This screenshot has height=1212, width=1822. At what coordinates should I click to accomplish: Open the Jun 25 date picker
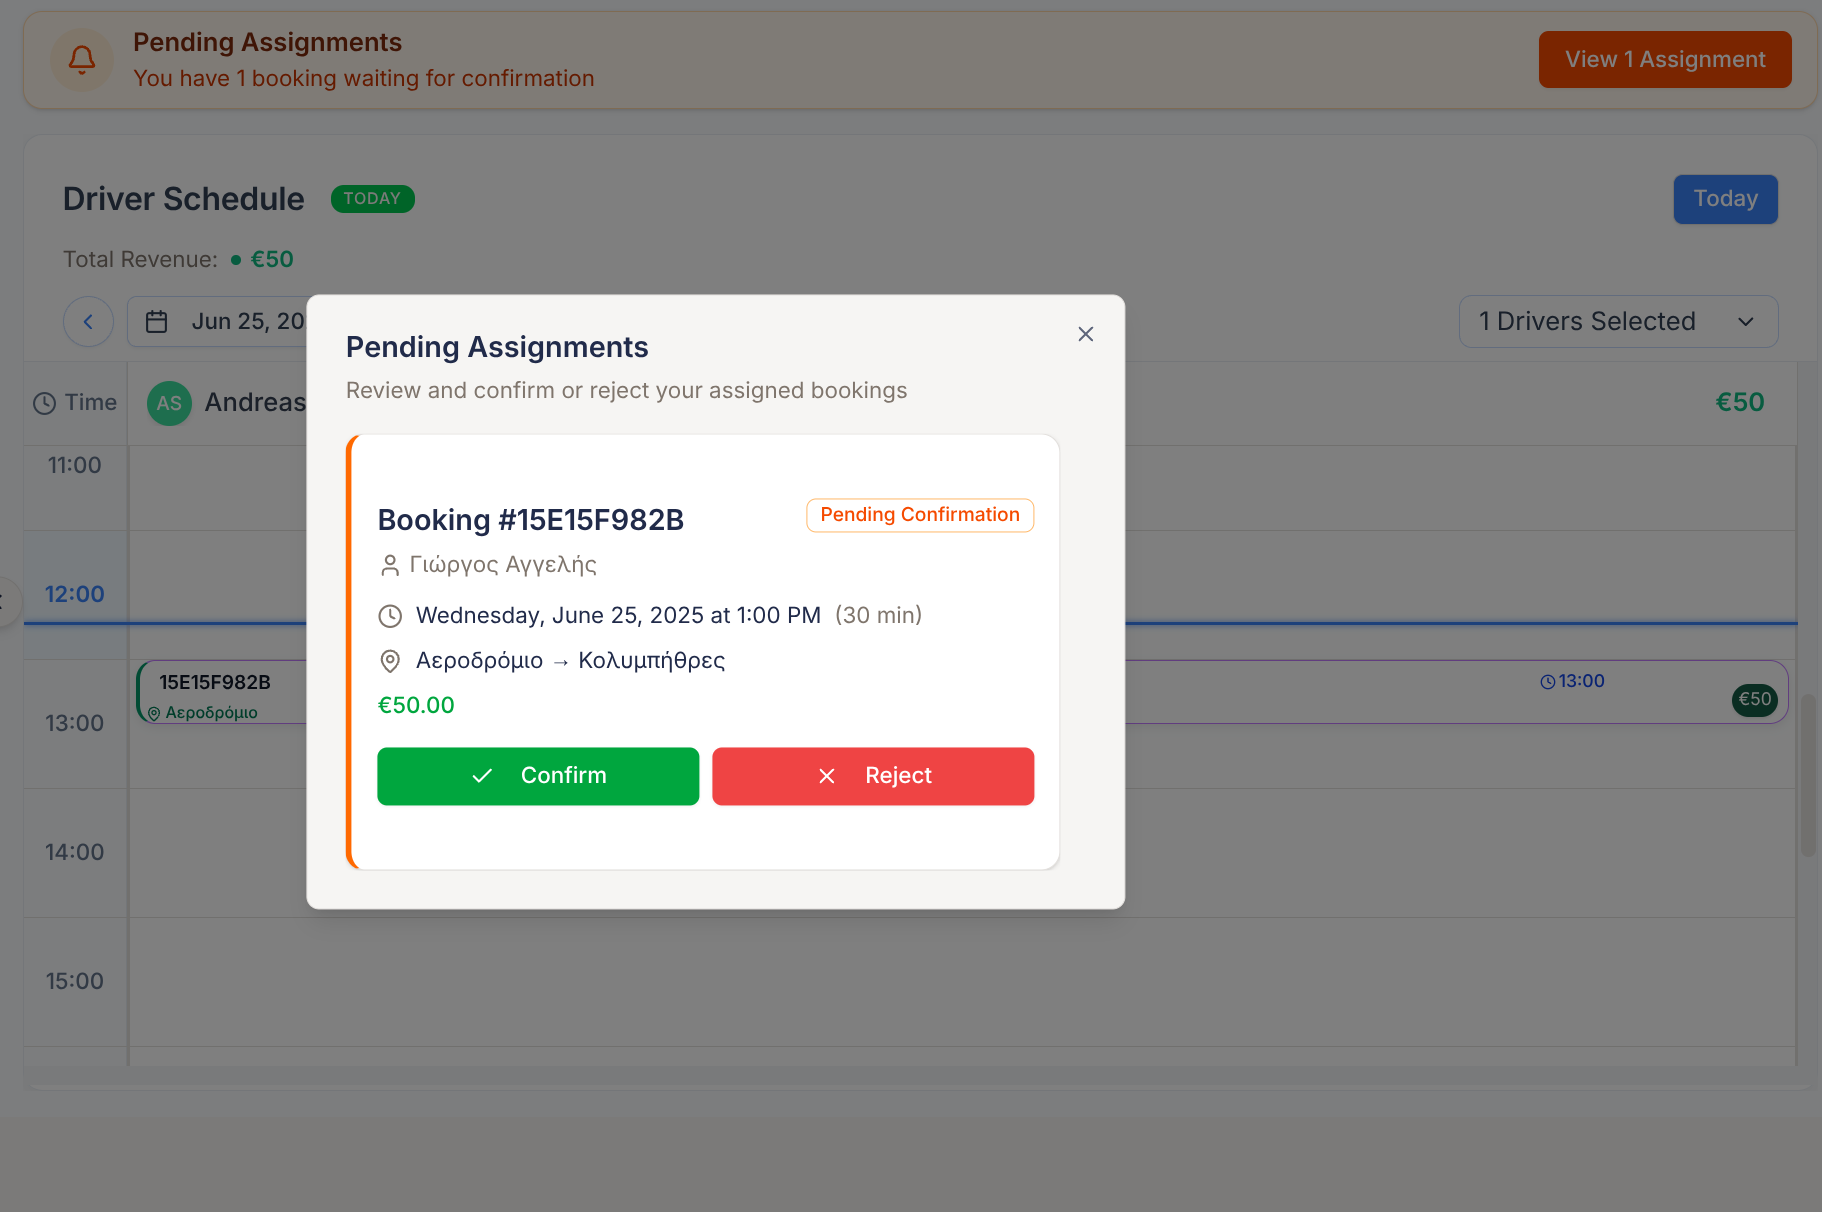tap(230, 322)
